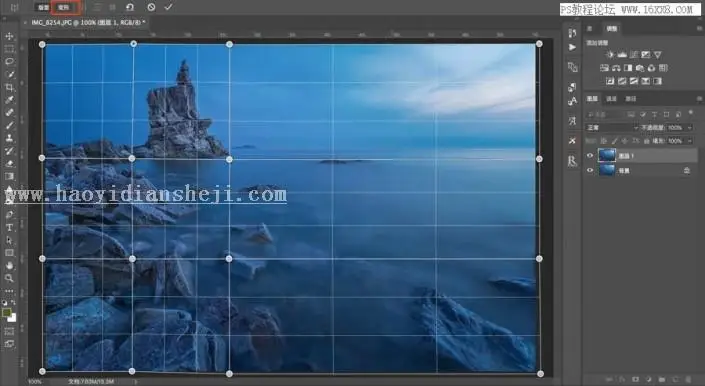Swap foreground and background colors
Viewport: 705px width, 386px height.
13,303
